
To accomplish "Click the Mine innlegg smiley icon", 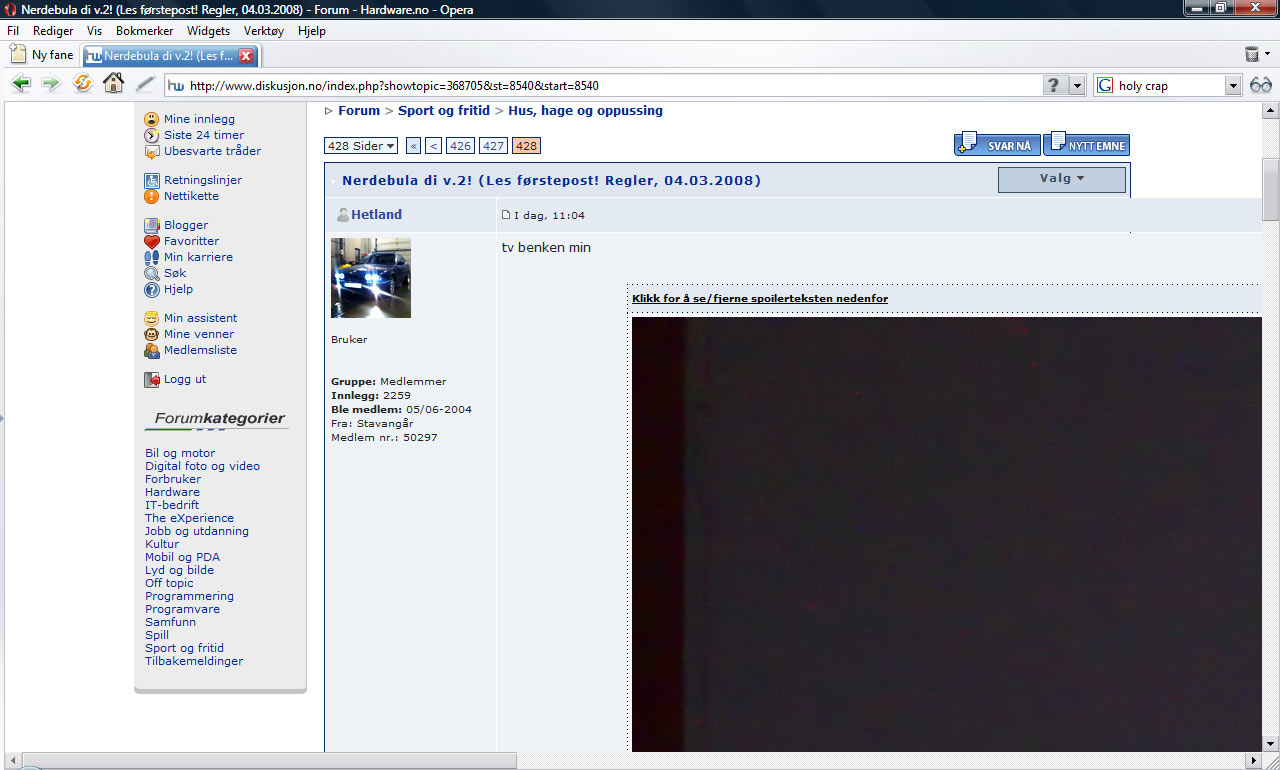I will [x=152, y=119].
